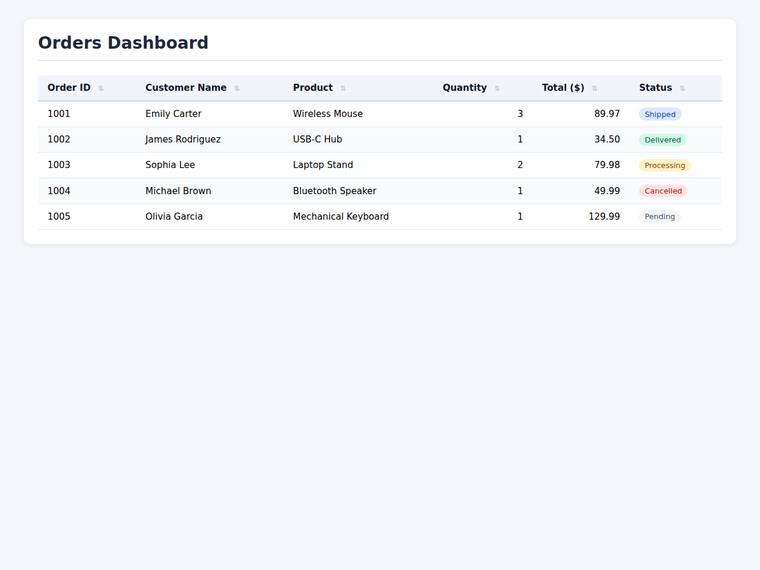Click sort icon beside Product header
The image size is (760, 570).
(x=343, y=88)
